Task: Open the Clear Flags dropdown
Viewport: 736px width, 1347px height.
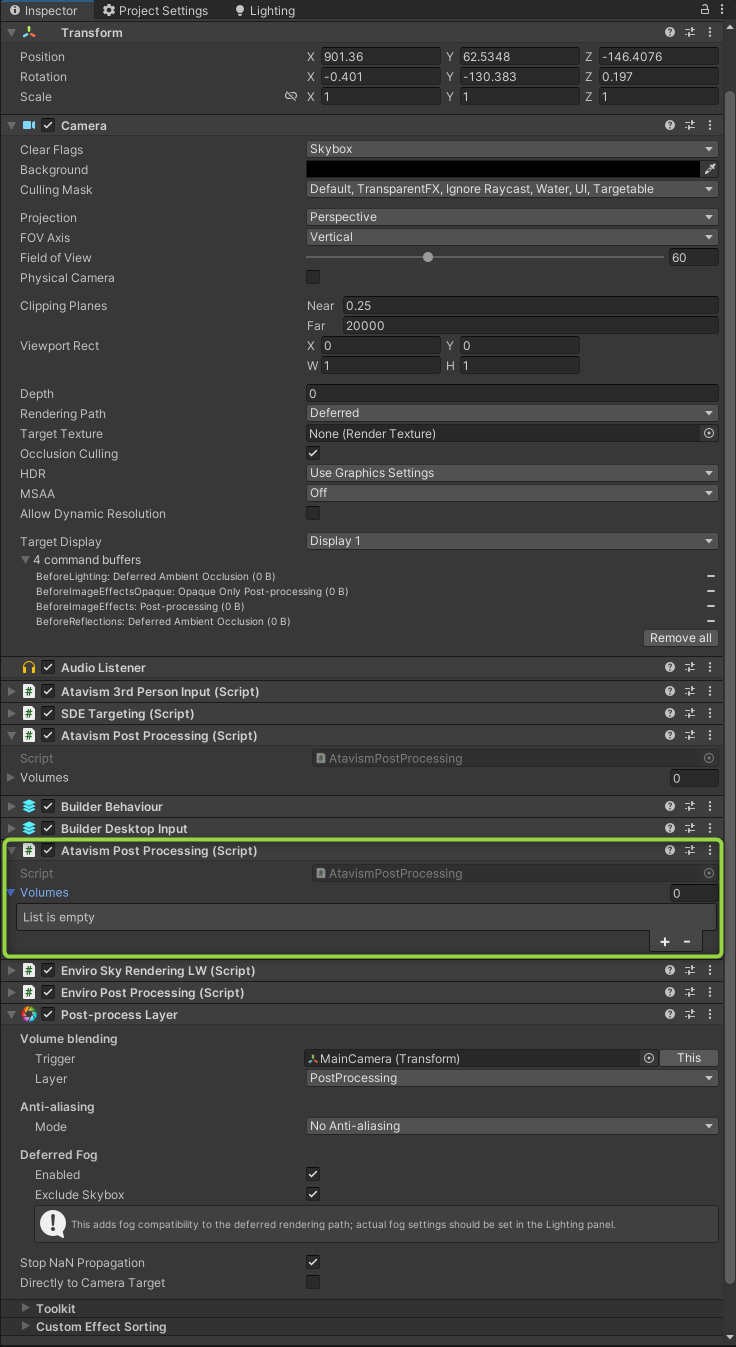Action: click(x=512, y=149)
